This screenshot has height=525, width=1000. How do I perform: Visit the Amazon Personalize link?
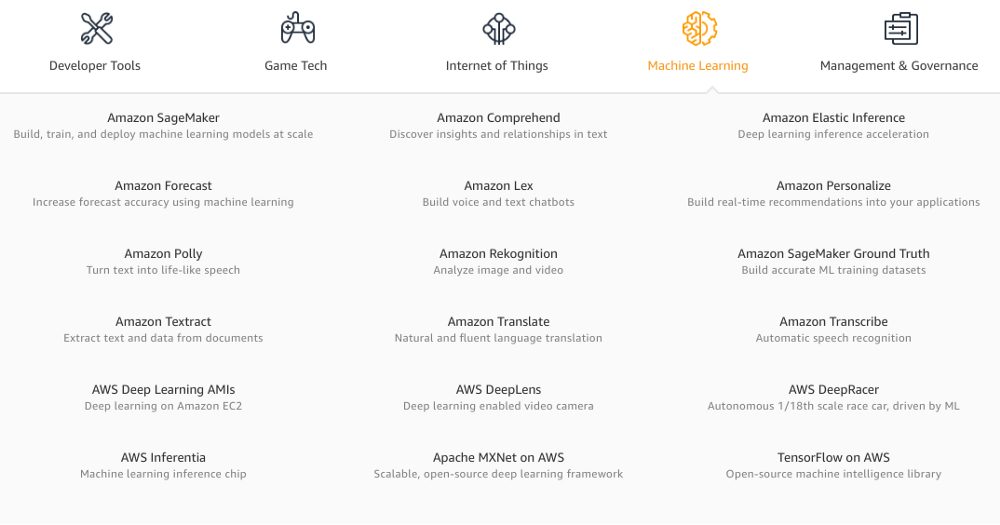click(834, 186)
